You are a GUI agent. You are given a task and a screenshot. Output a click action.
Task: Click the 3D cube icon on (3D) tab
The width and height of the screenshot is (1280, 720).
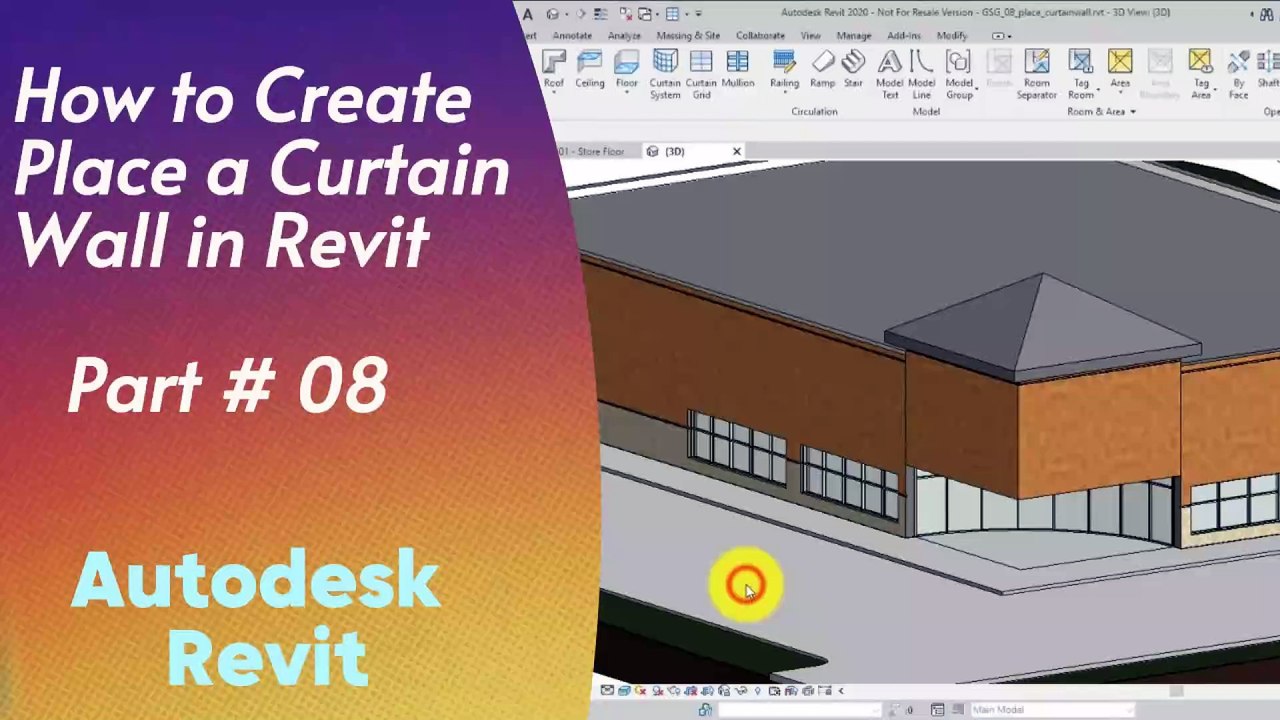click(x=652, y=151)
